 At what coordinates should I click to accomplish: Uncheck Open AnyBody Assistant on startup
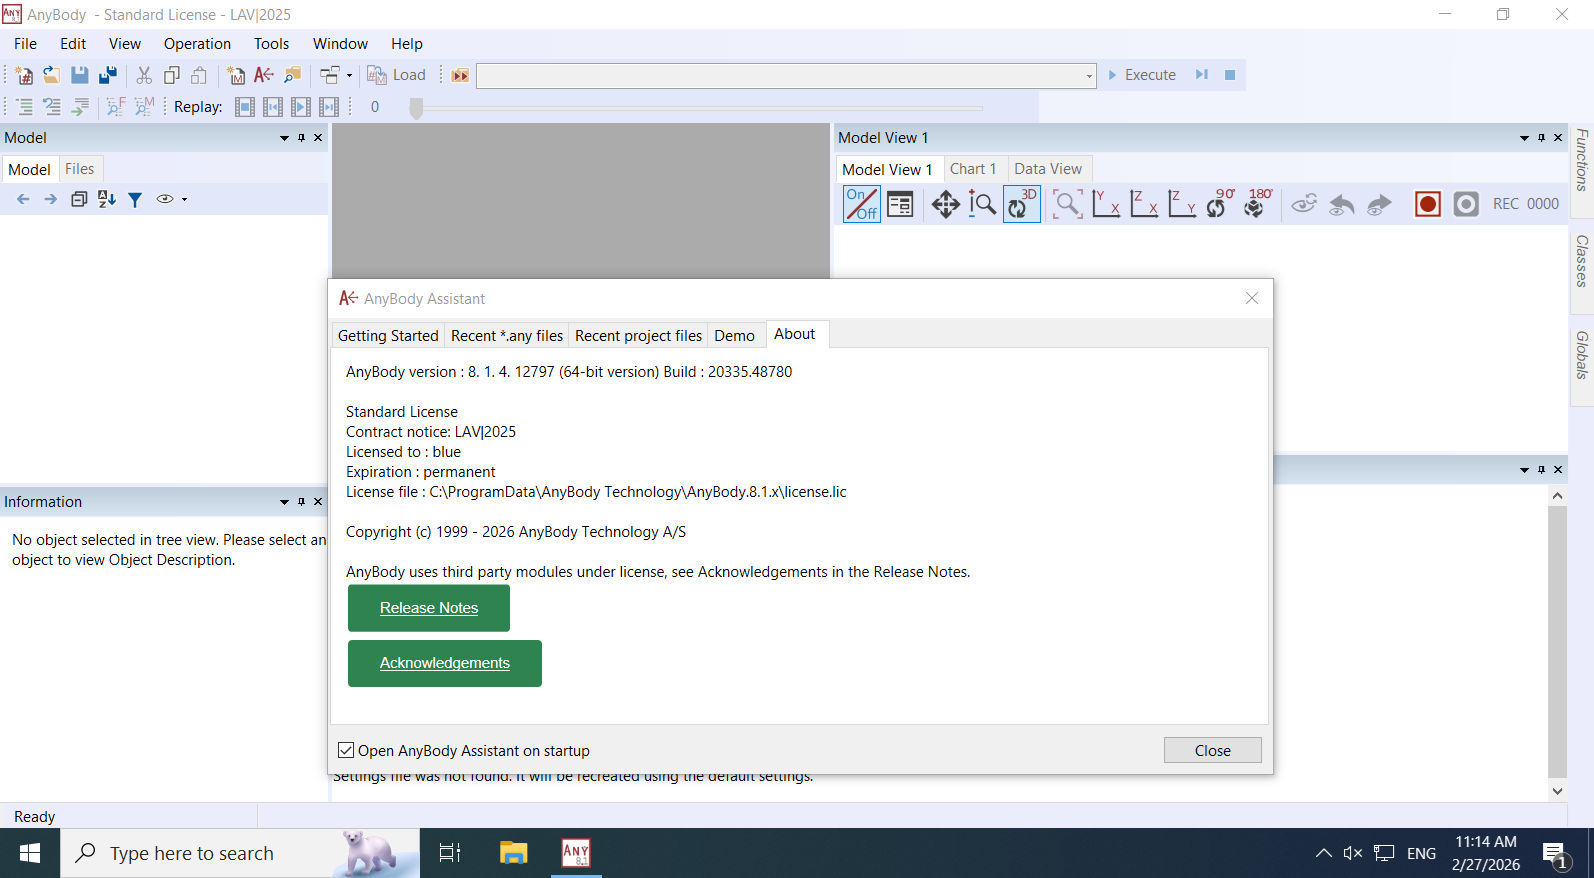pyautogui.click(x=346, y=750)
